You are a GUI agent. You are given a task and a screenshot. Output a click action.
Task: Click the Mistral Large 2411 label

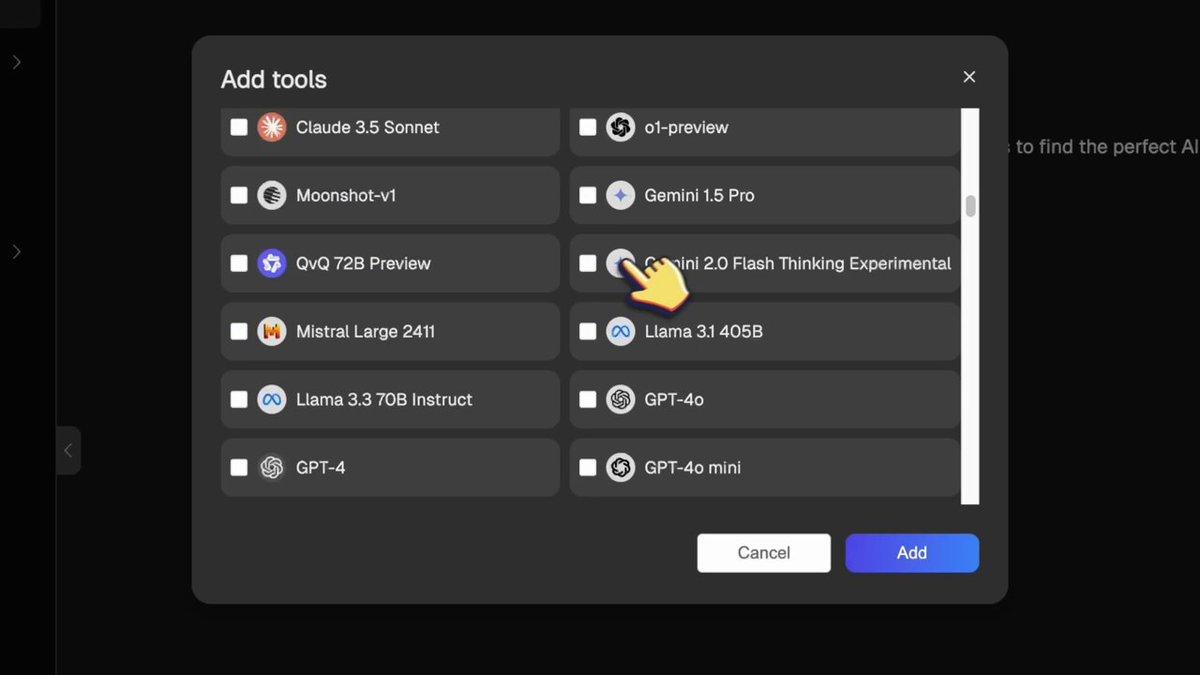365,331
